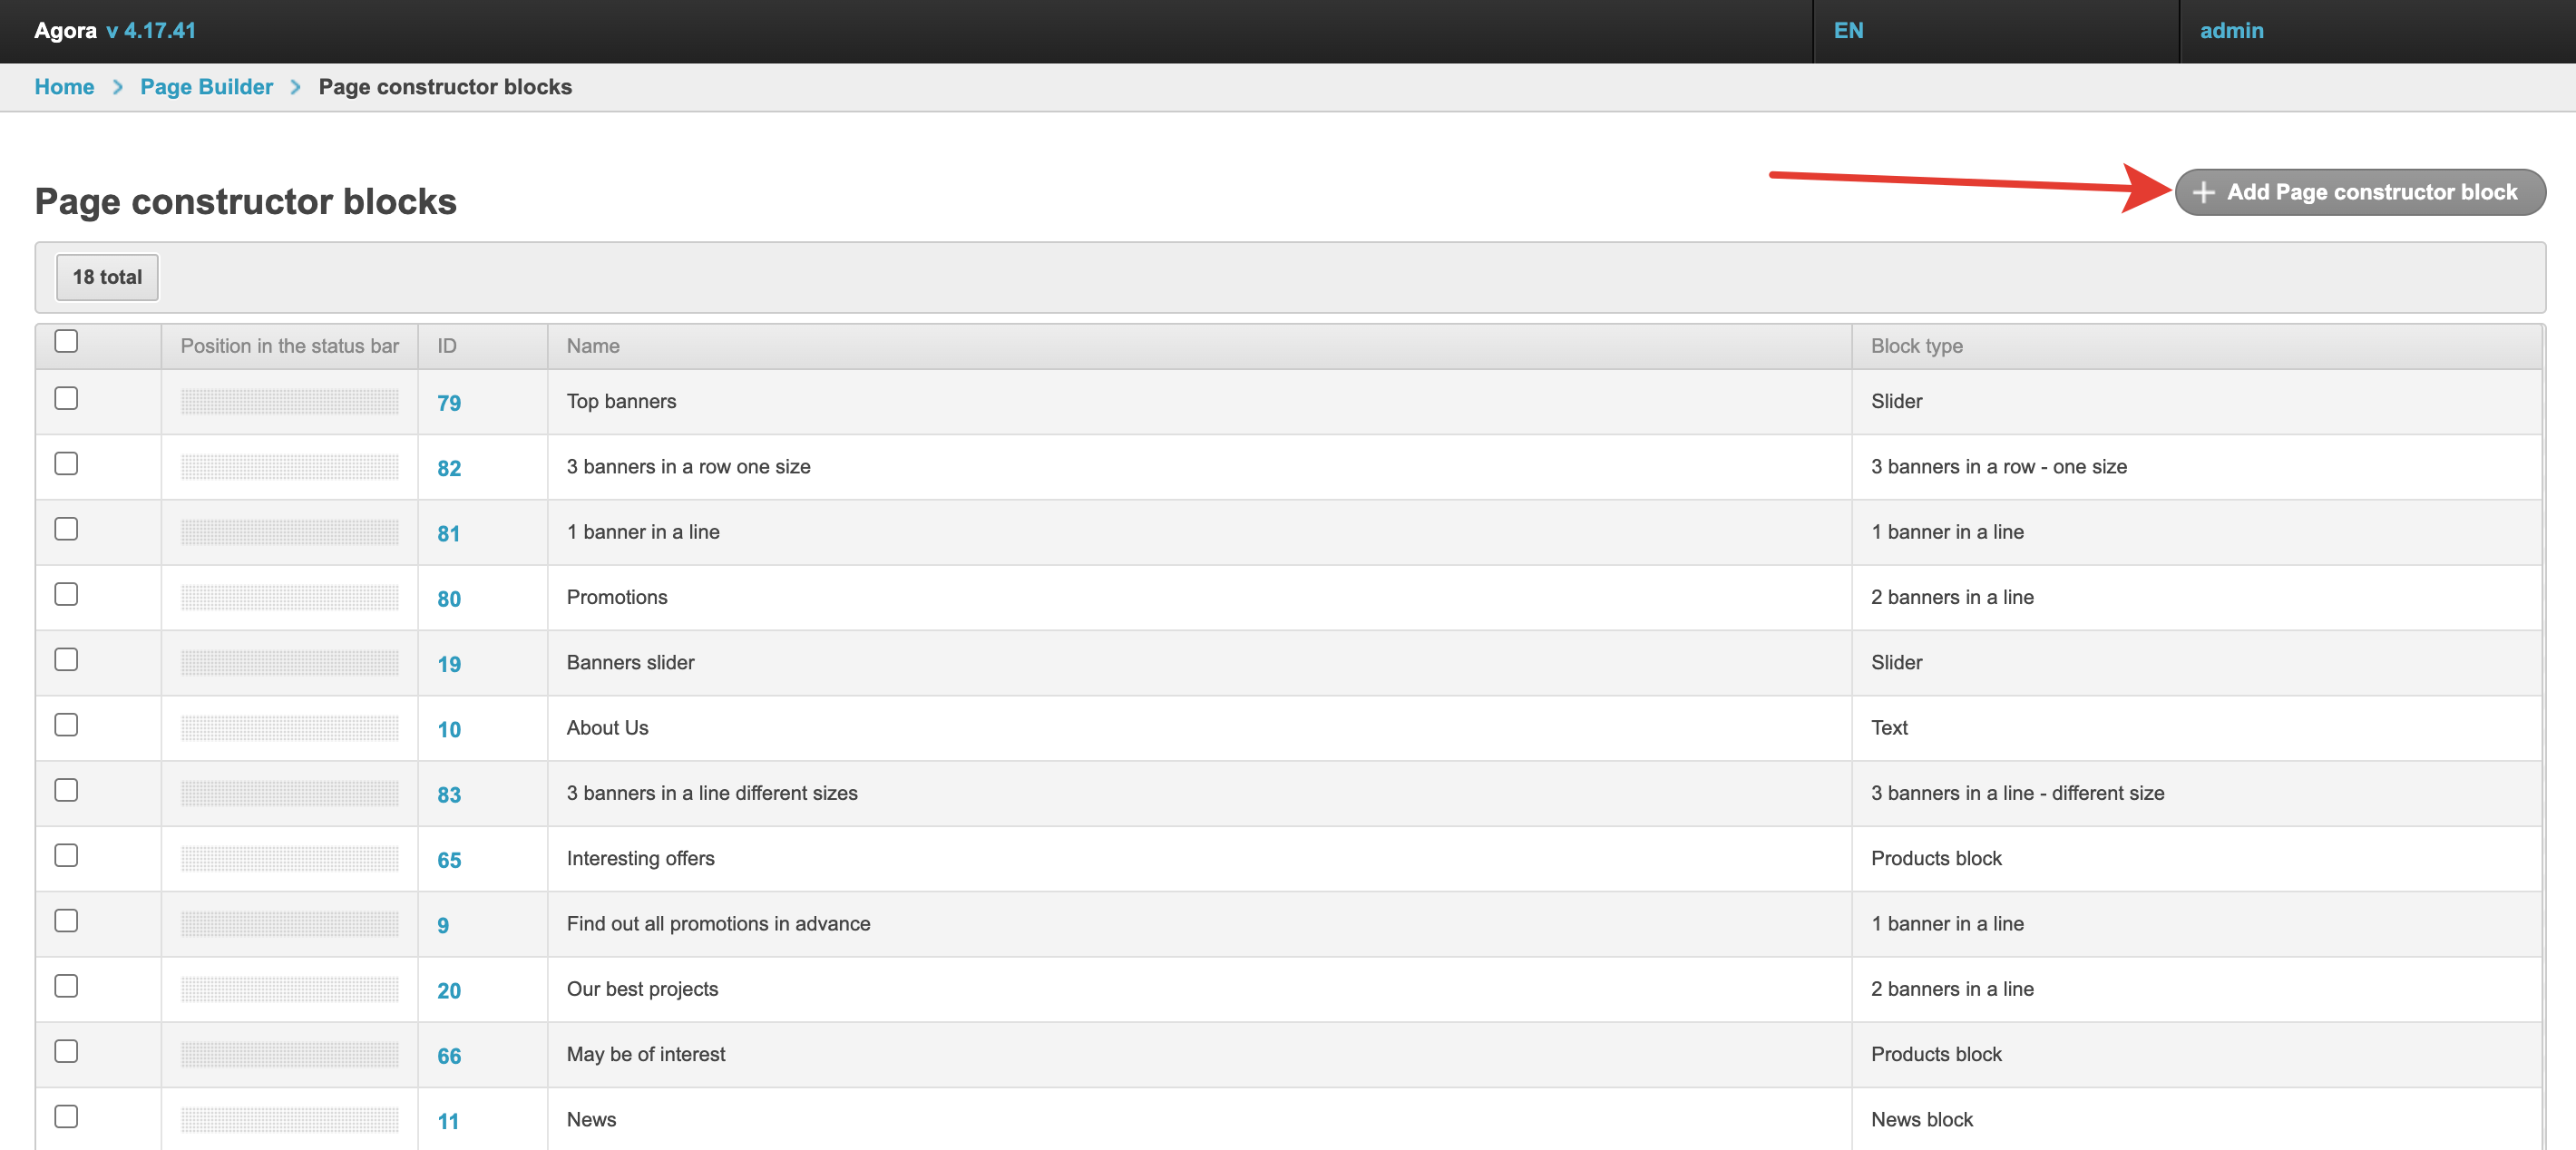Click the 18 total counter
This screenshot has width=2576, height=1150.
point(107,277)
